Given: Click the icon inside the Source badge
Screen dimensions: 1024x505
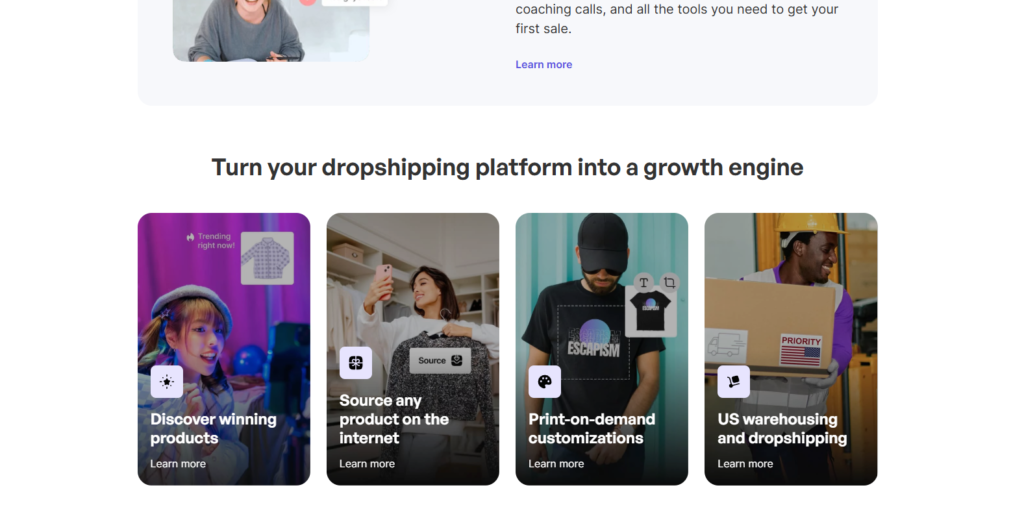Looking at the screenshot, I should tap(457, 360).
